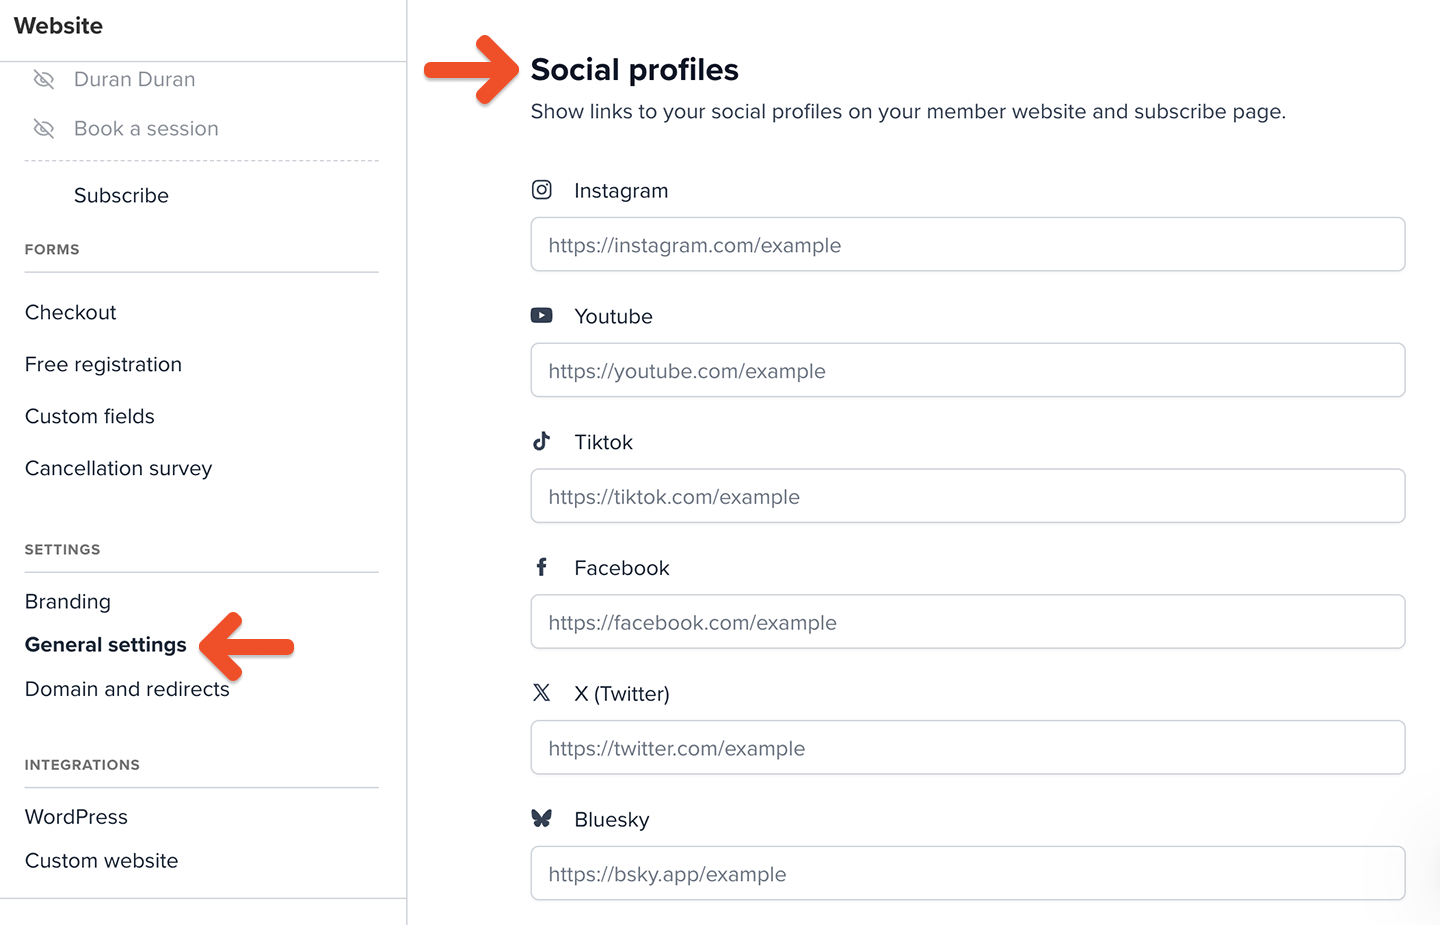Click the Instagram icon

541,190
